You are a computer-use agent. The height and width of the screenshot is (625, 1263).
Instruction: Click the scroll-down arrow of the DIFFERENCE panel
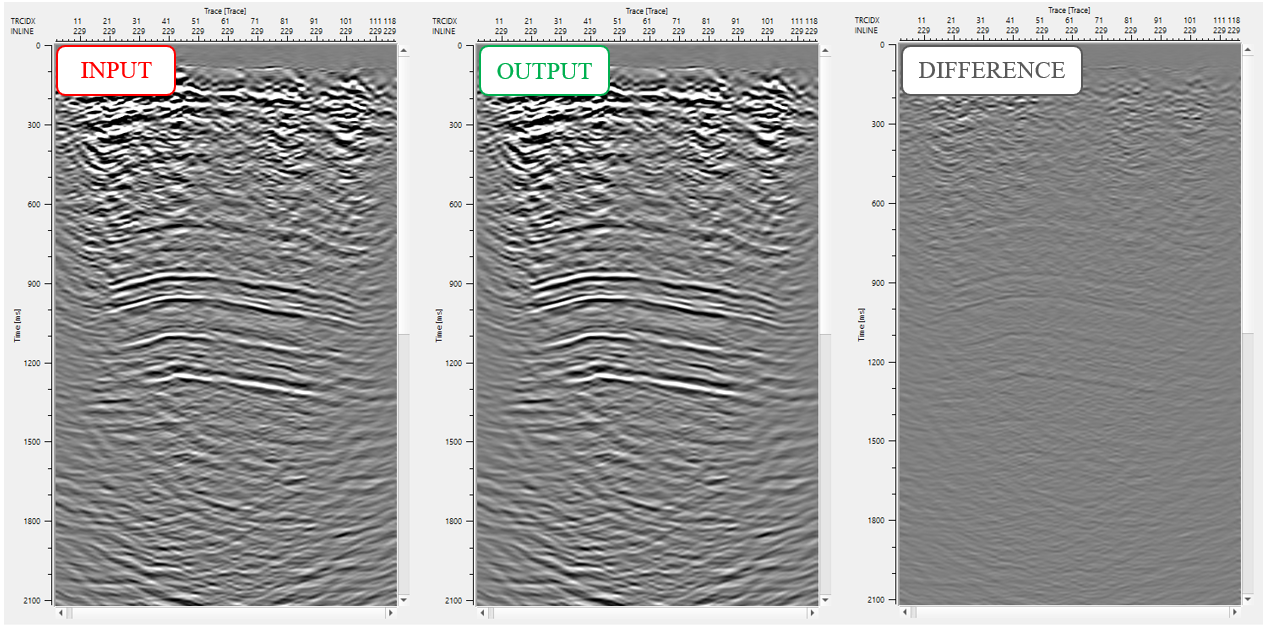pos(1247,600)
